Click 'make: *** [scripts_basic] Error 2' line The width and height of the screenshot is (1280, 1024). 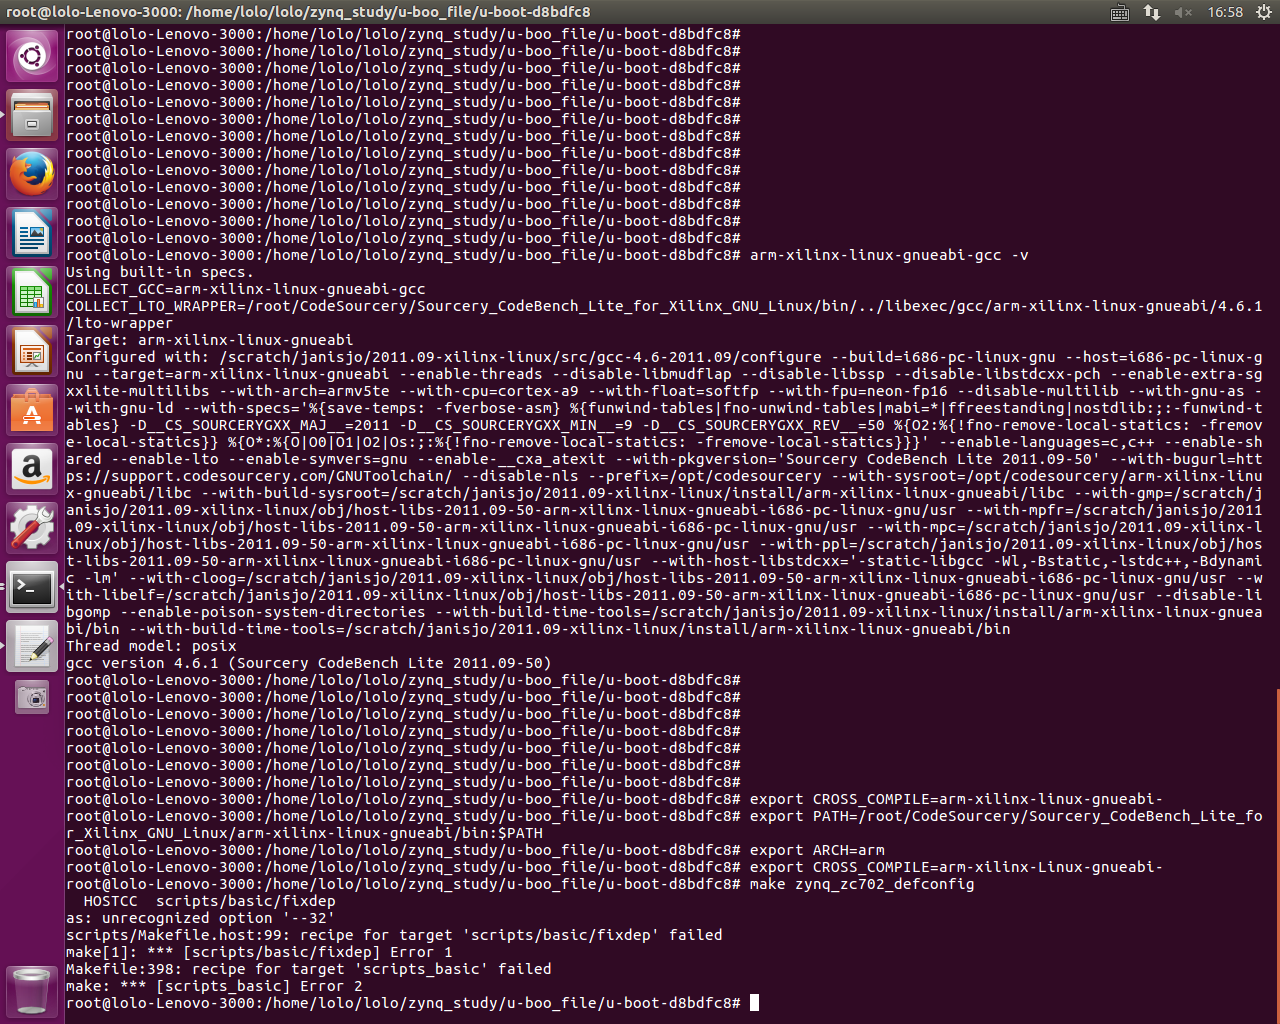click(x=214, y=986)
